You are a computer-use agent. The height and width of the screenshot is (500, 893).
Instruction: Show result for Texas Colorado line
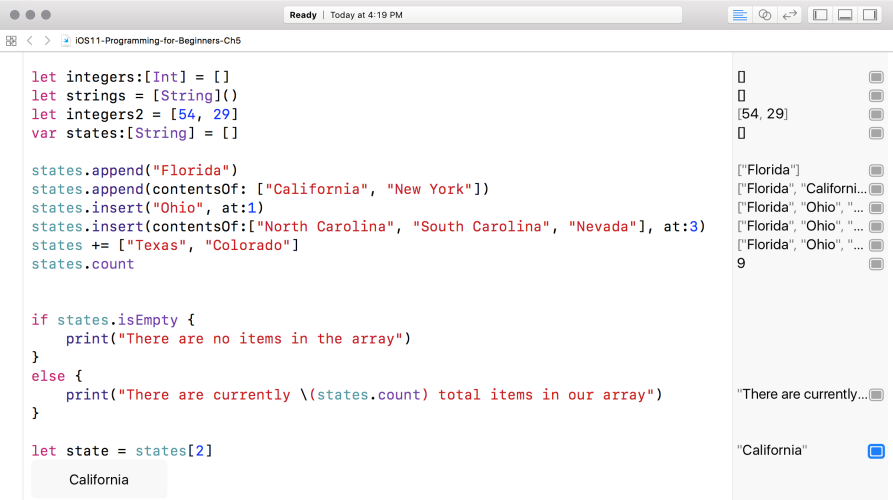click(x=876, y=245)
